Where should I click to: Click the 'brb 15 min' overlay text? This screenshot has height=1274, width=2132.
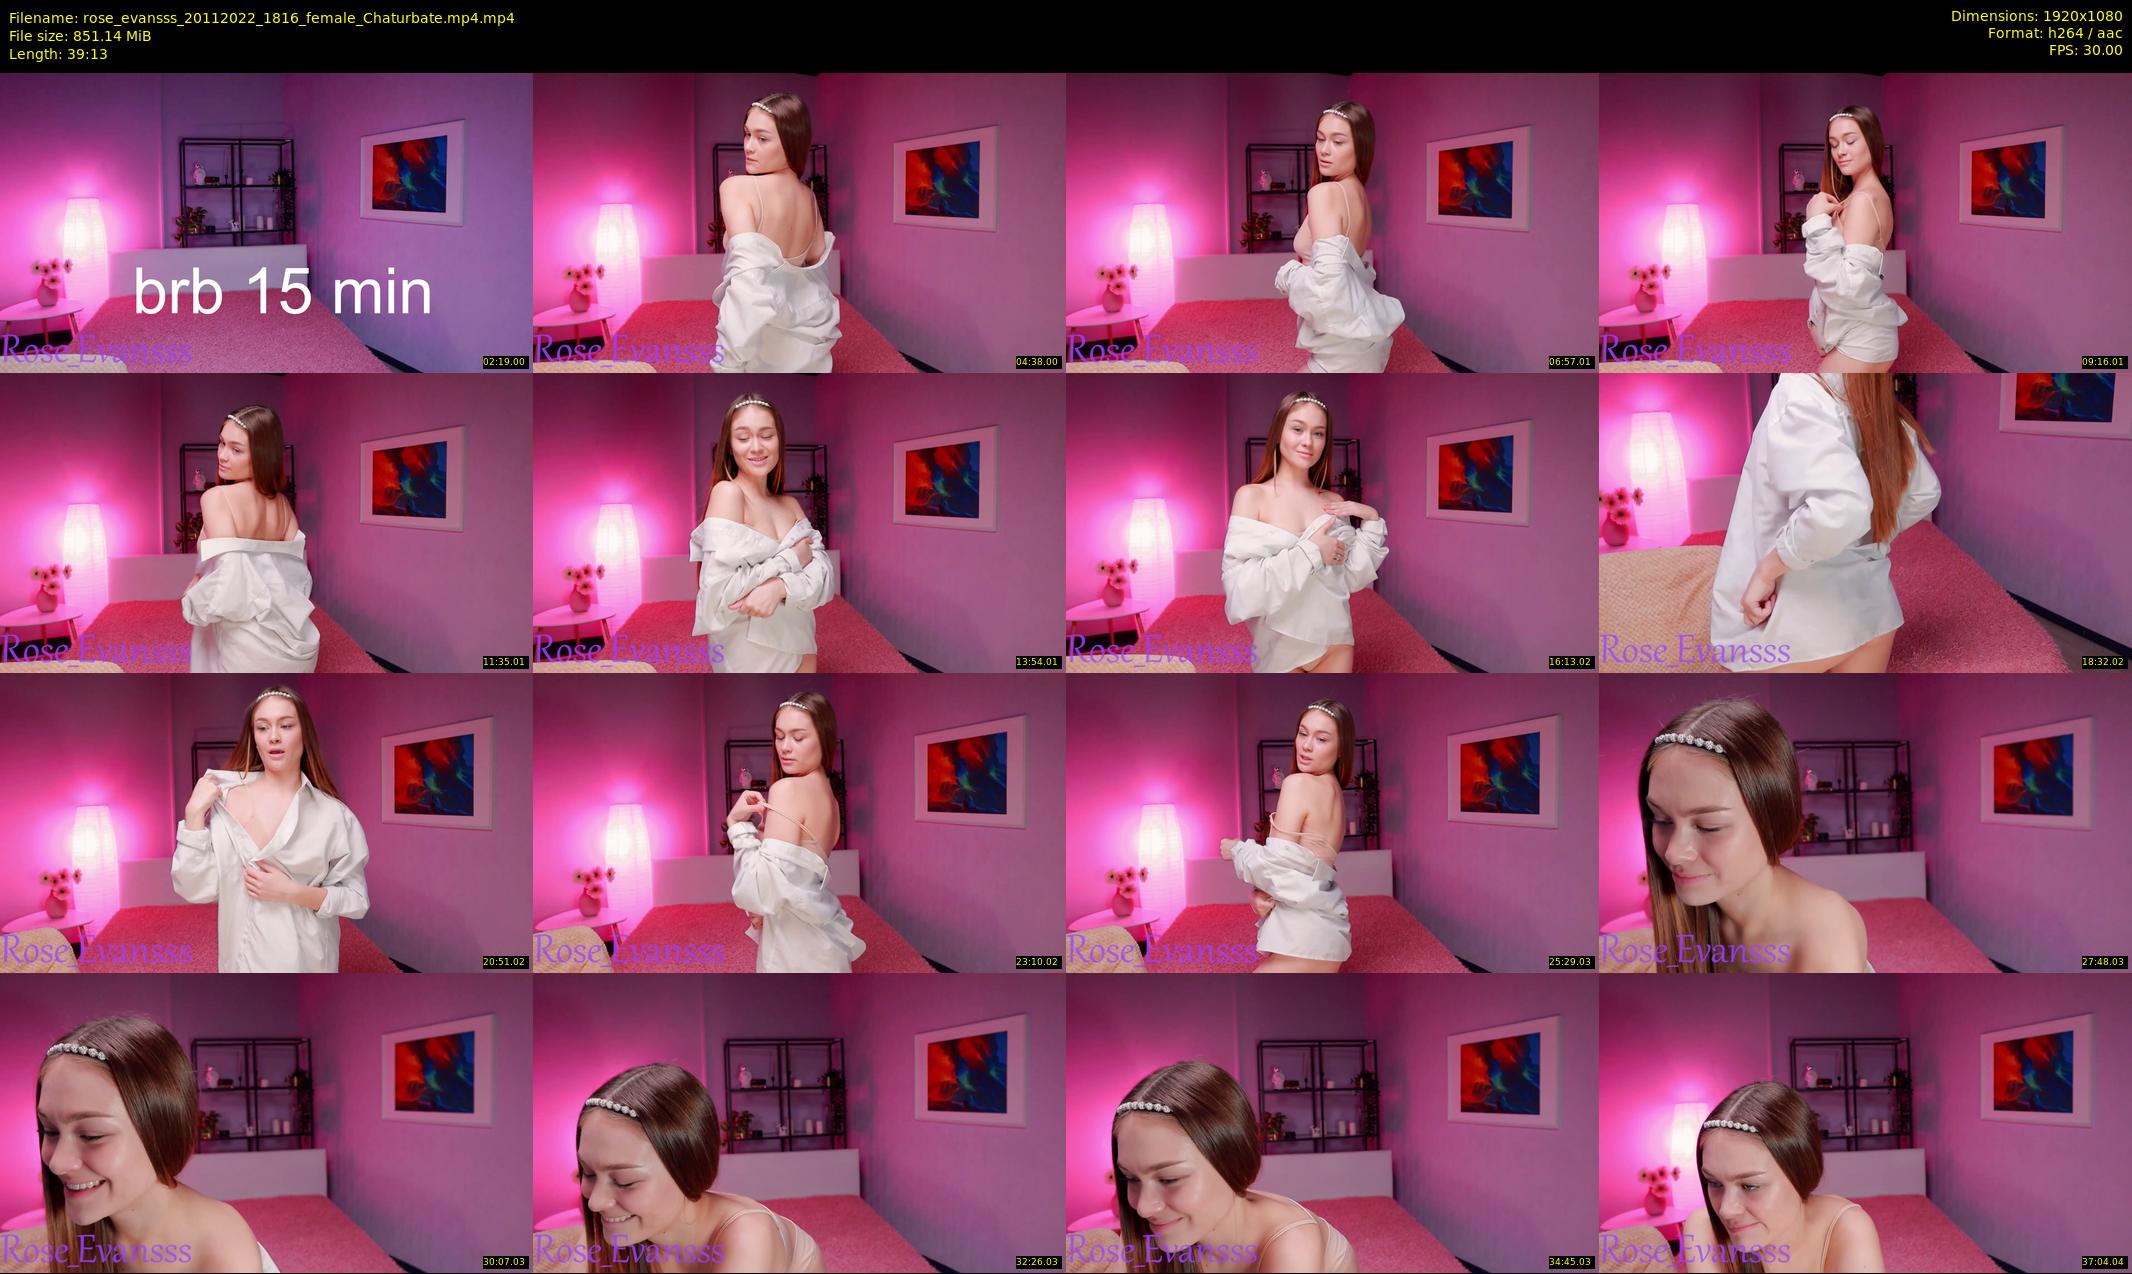(283, 292)
